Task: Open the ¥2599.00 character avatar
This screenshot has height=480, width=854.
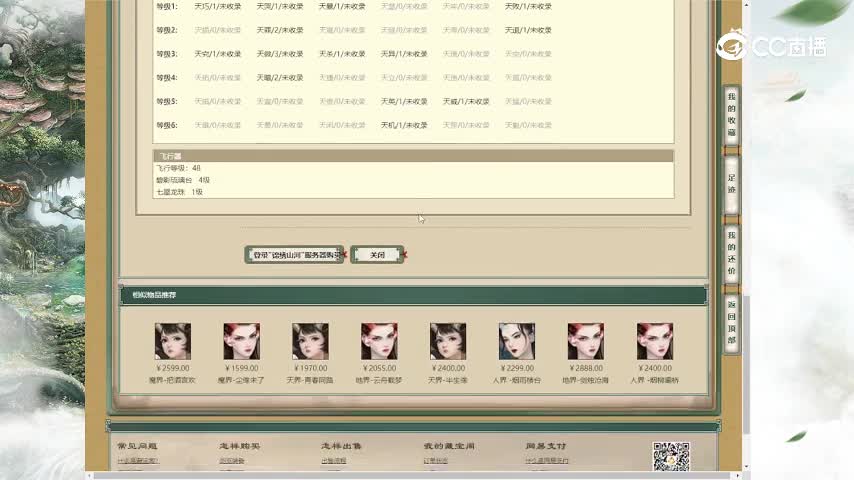Action: [x=173, y=341]
